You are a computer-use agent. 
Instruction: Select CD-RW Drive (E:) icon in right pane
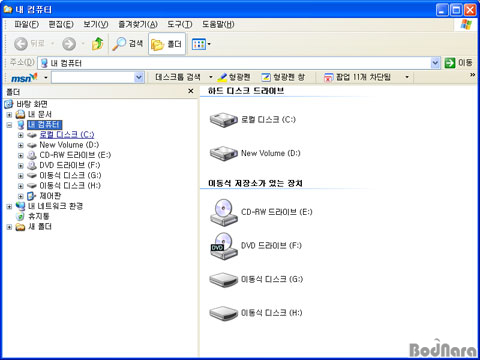pyautogui.click(x=224, y=212)
